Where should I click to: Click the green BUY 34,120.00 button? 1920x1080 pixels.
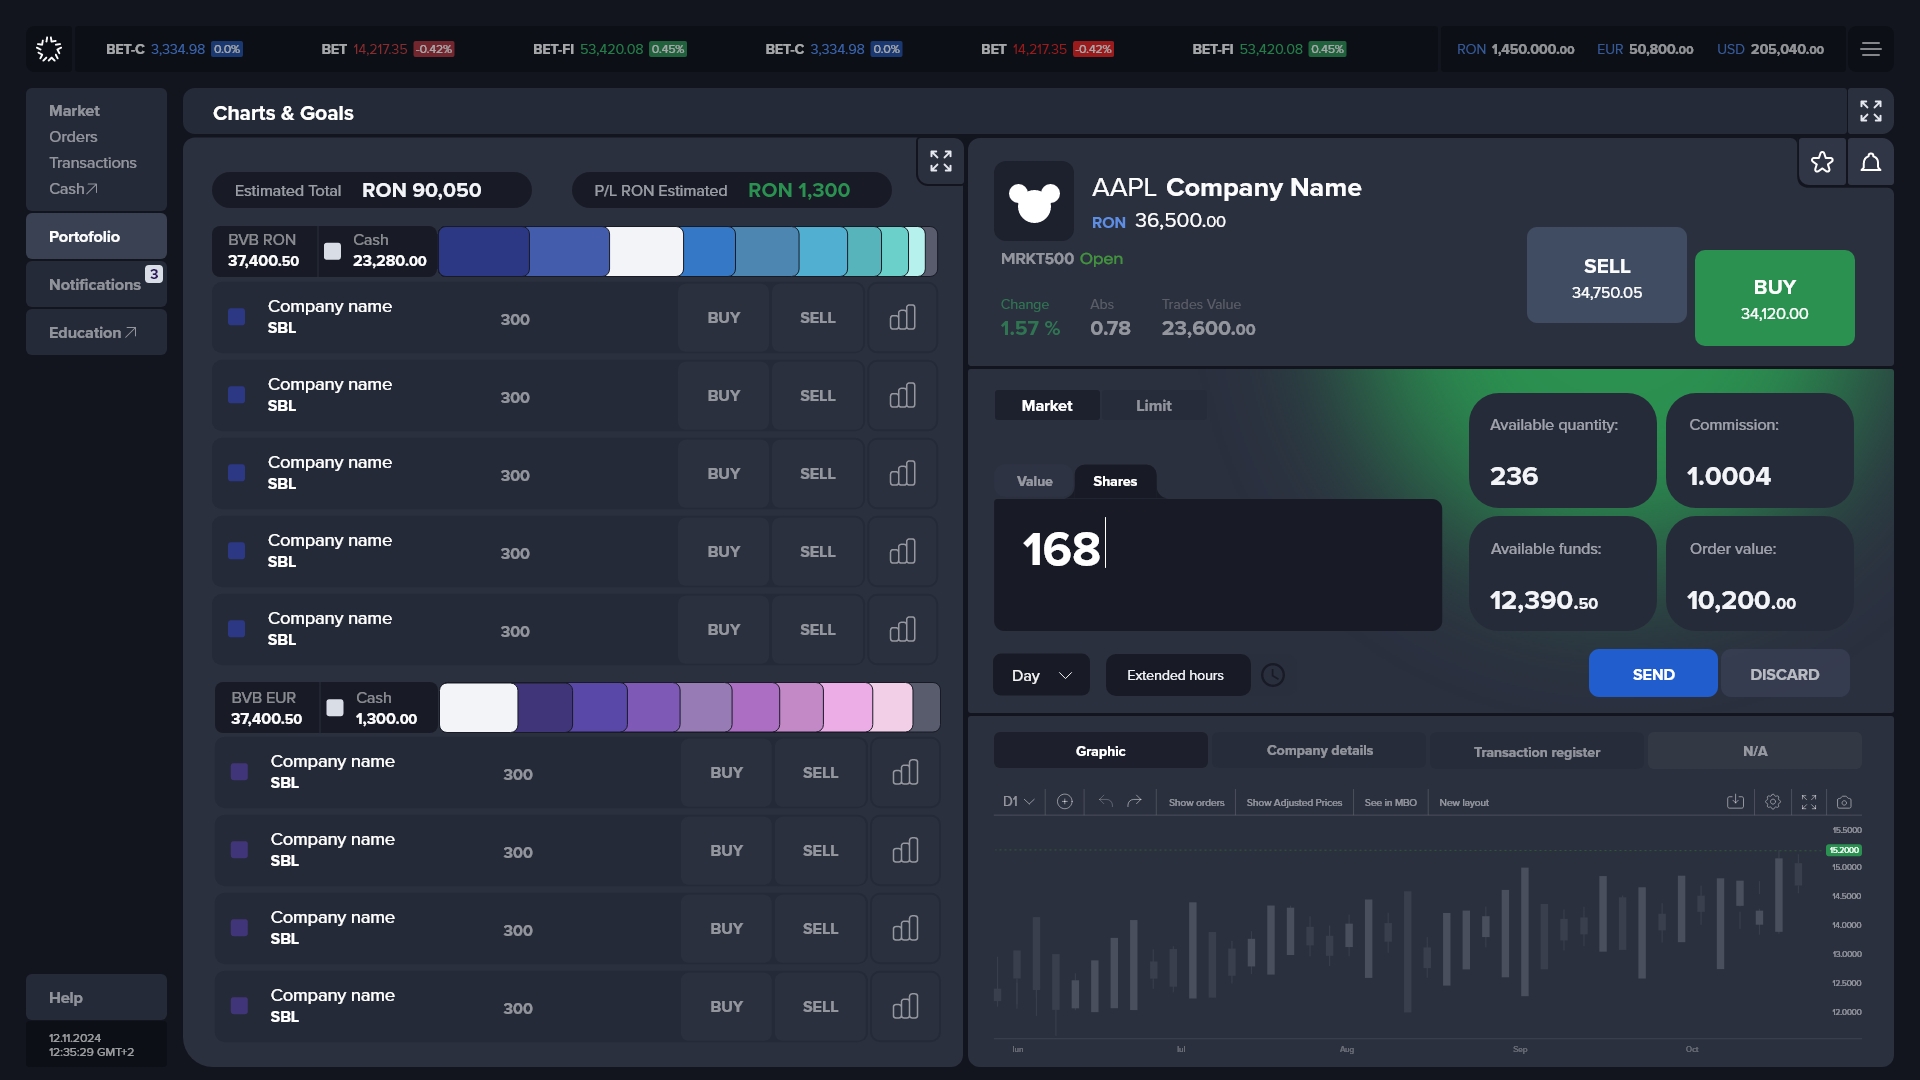pyautogui.click(x=1774, y=298)
